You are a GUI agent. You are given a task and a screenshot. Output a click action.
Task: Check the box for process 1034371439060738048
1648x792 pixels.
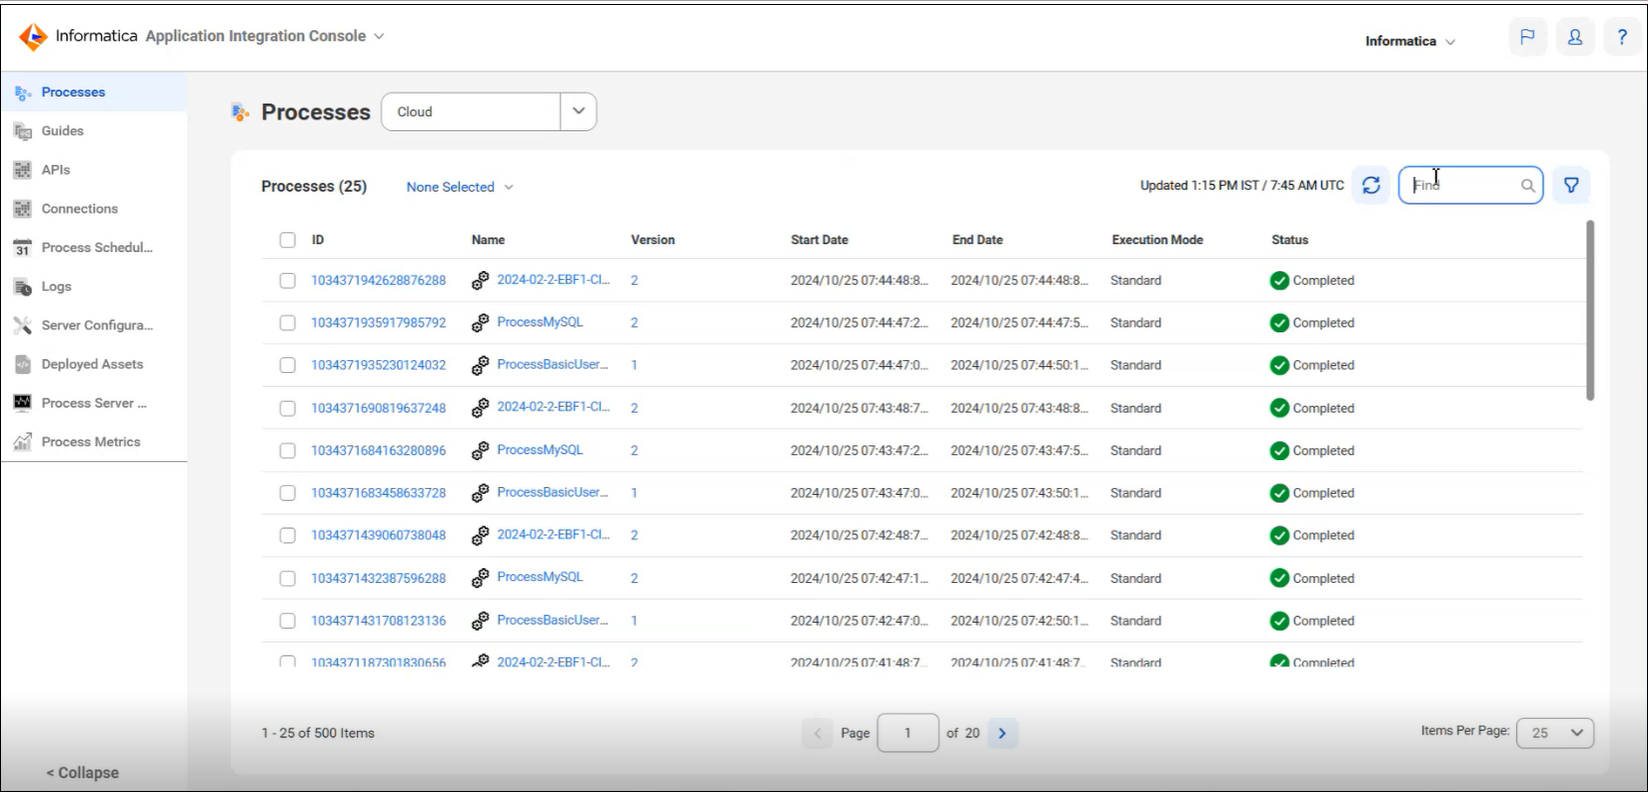[288, 536]
